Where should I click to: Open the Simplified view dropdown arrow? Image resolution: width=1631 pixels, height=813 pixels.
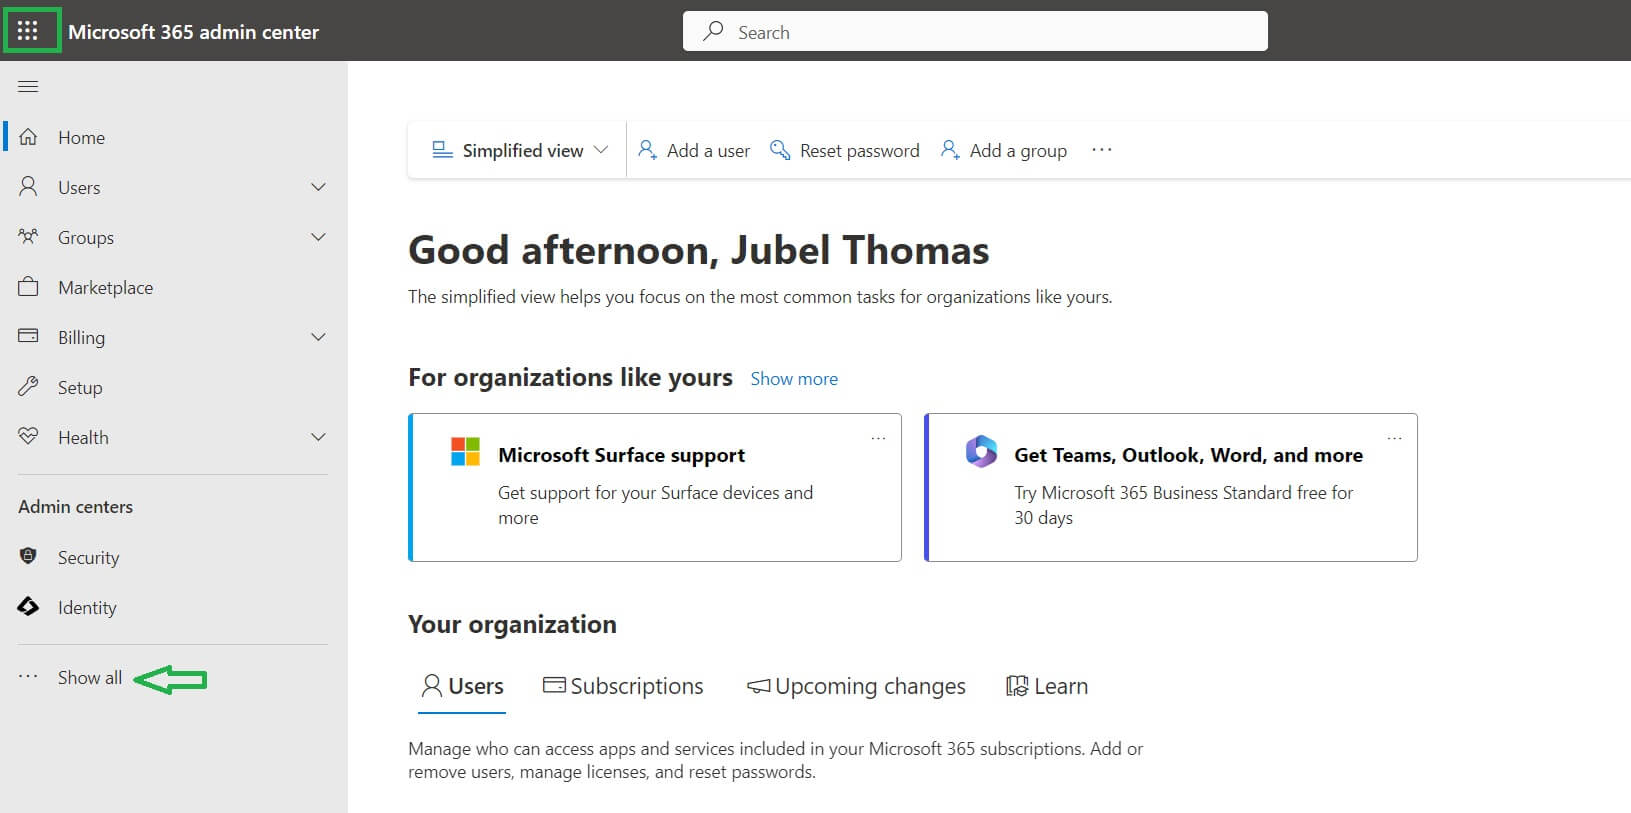pyautogui.click(x=600, y=150)
